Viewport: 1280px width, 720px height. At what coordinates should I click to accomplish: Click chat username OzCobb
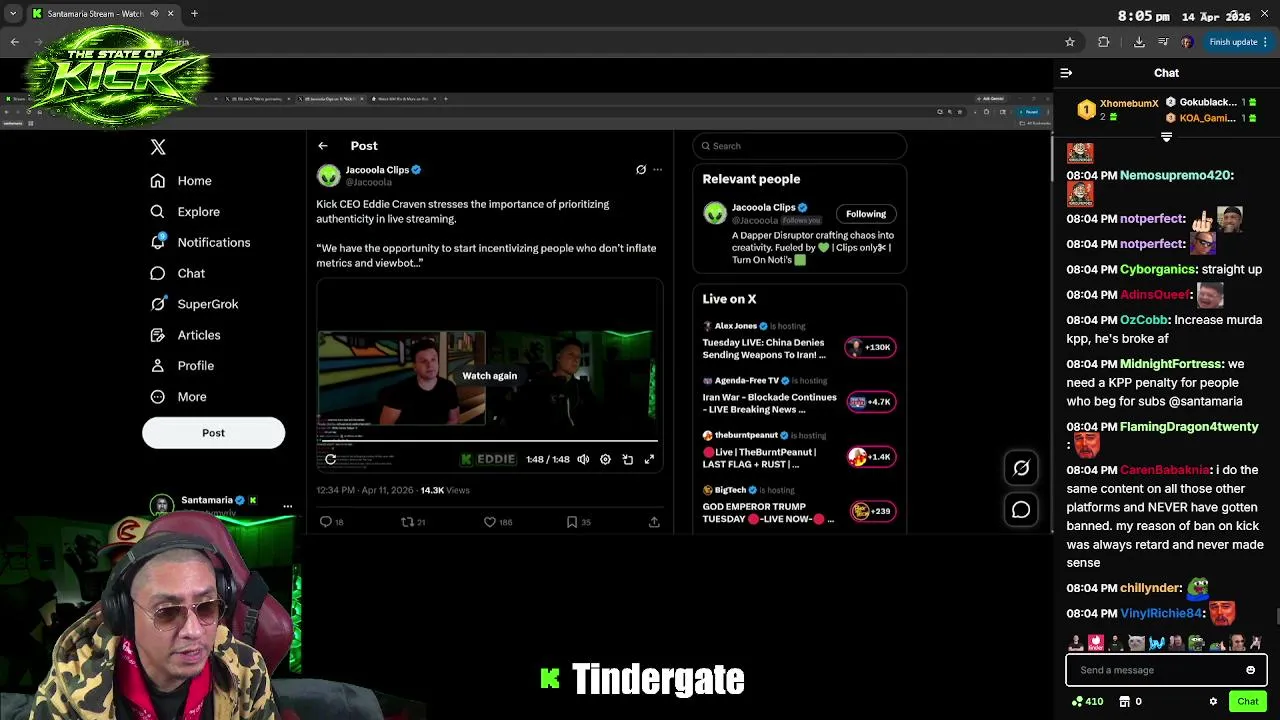1144,320
